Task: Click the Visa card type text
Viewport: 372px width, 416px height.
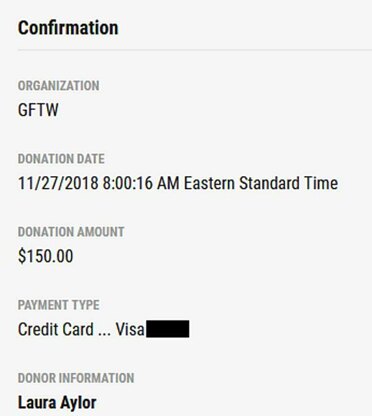Action: click(130, 329)
